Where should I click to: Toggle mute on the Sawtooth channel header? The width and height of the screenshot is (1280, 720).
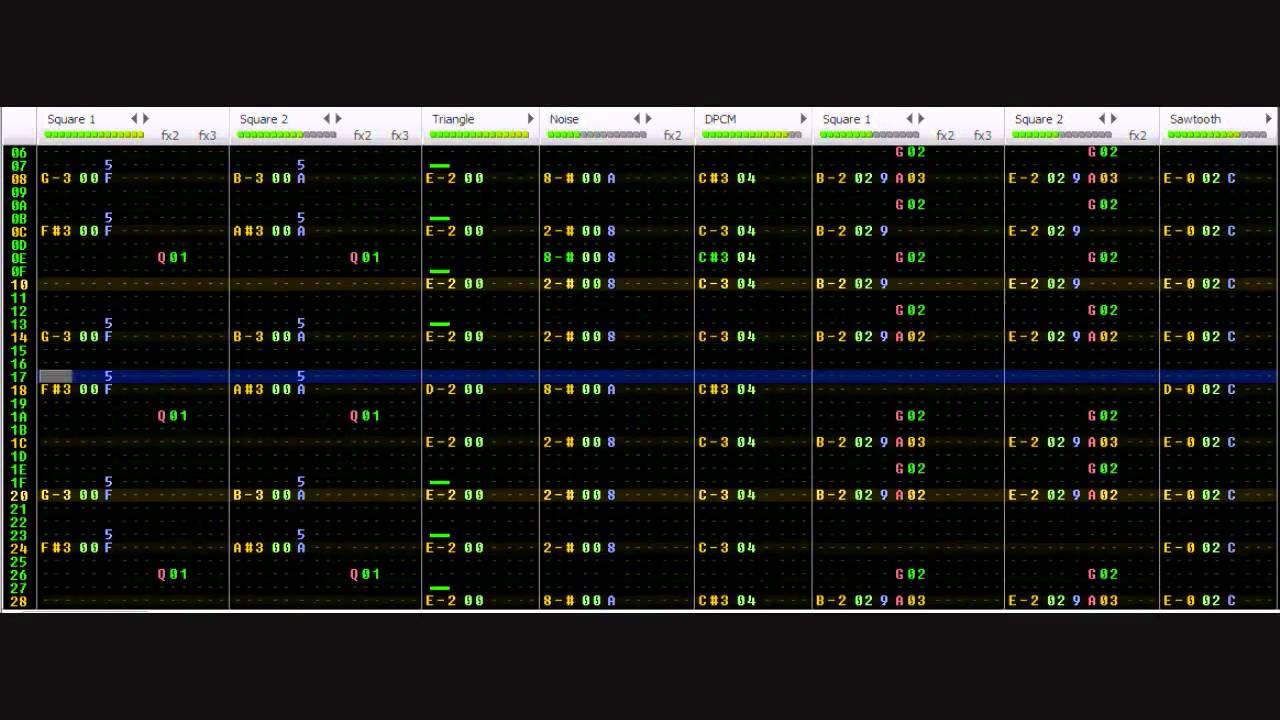point(1195,119)
